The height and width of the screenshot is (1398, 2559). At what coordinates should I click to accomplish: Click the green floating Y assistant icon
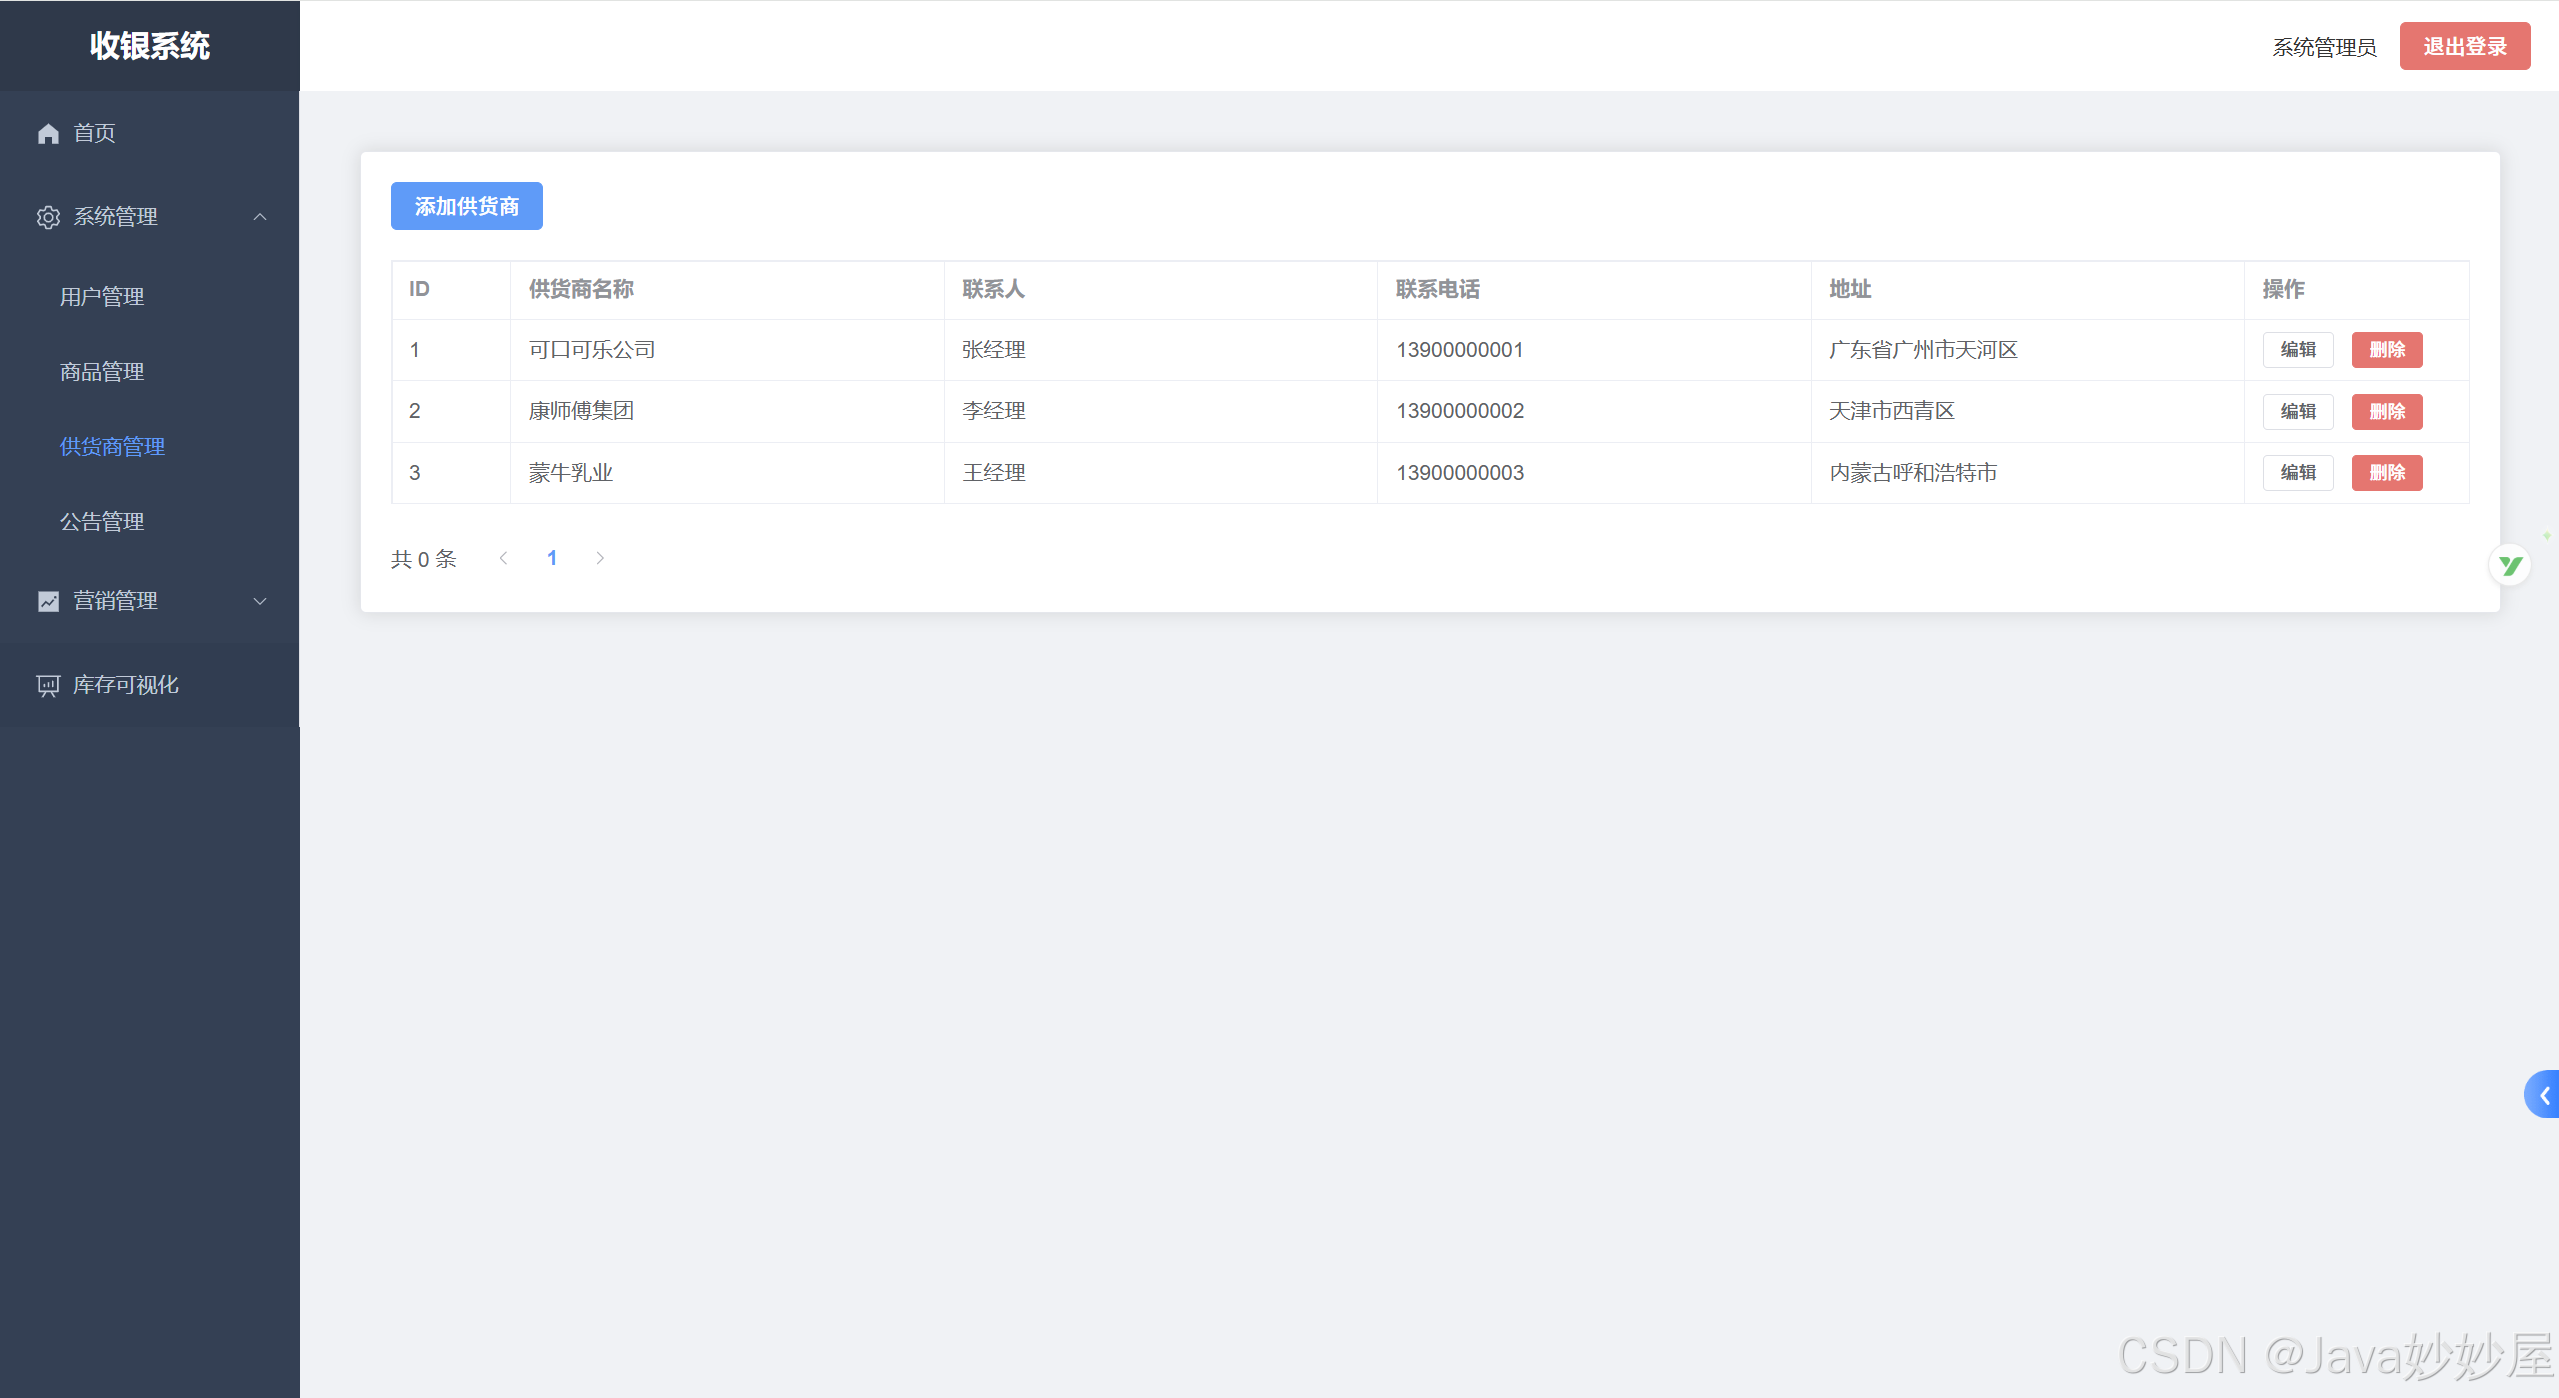[x=2509, y=566]
